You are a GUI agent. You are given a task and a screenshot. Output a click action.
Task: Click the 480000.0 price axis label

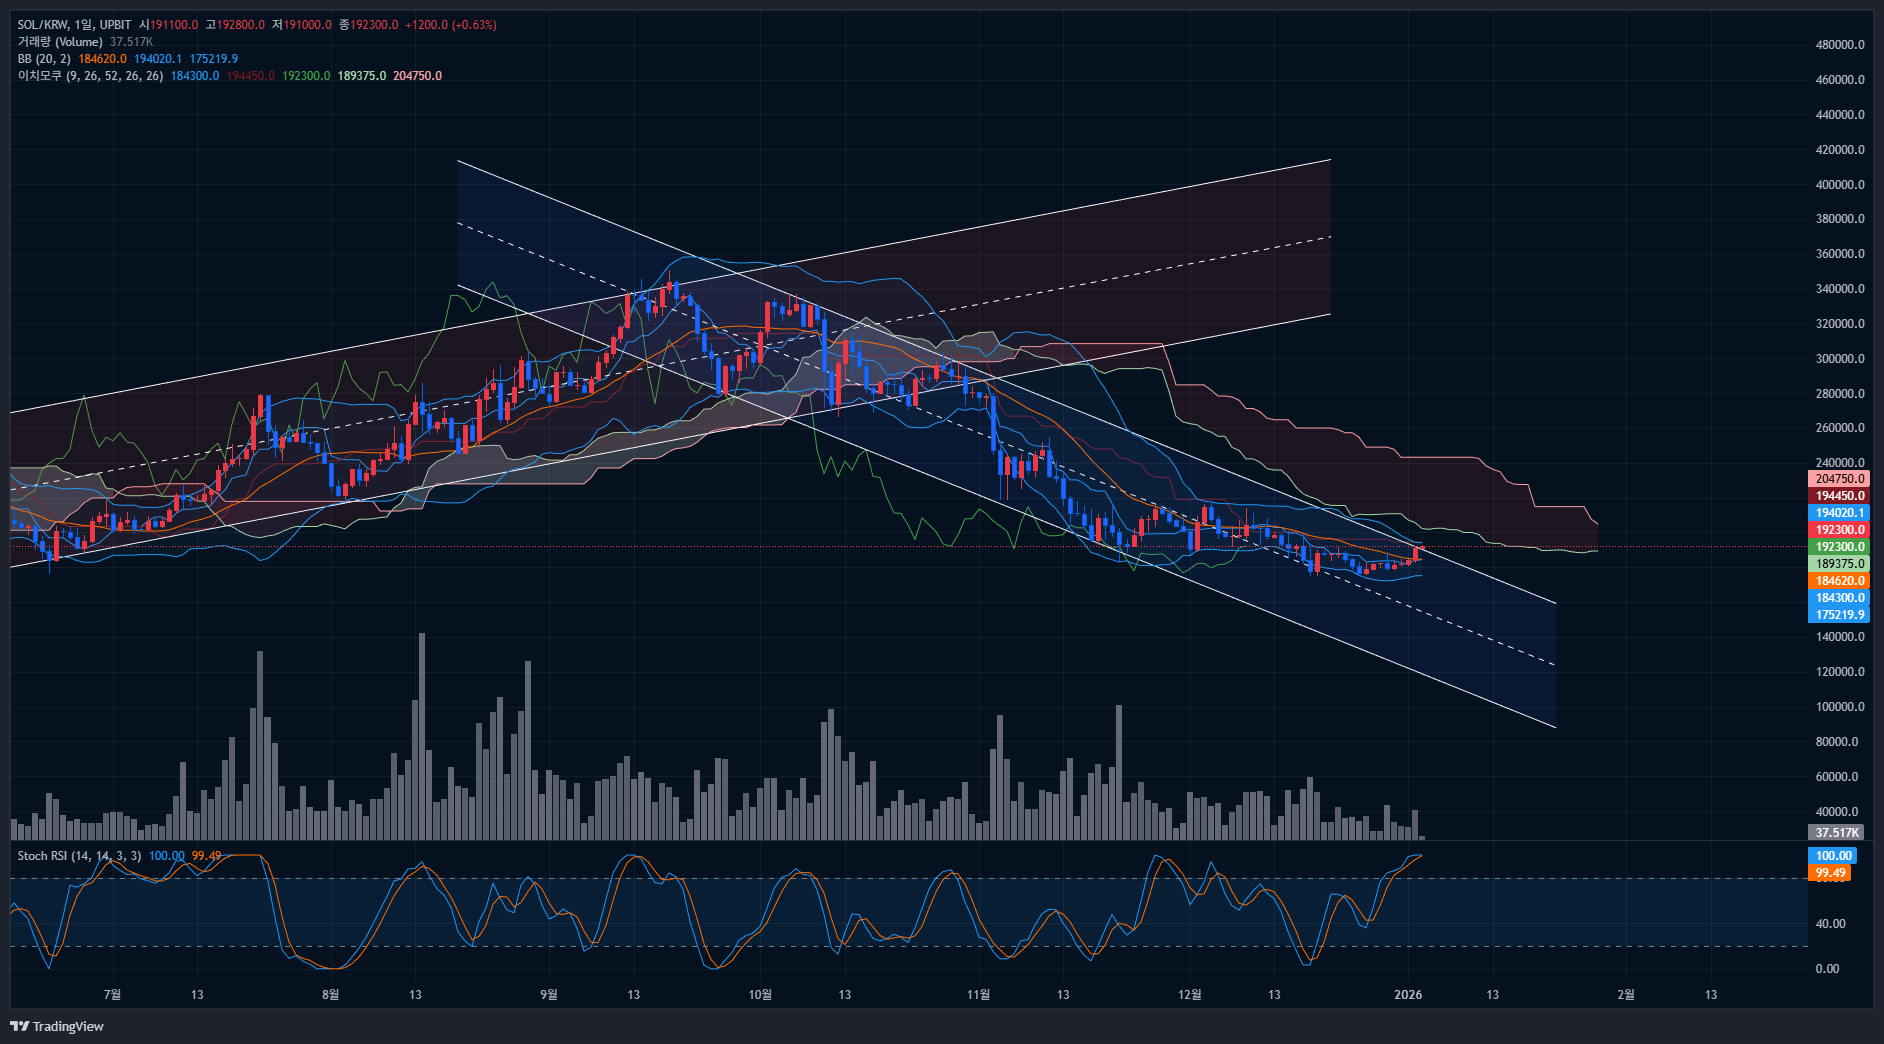[x=1839, y=45]
